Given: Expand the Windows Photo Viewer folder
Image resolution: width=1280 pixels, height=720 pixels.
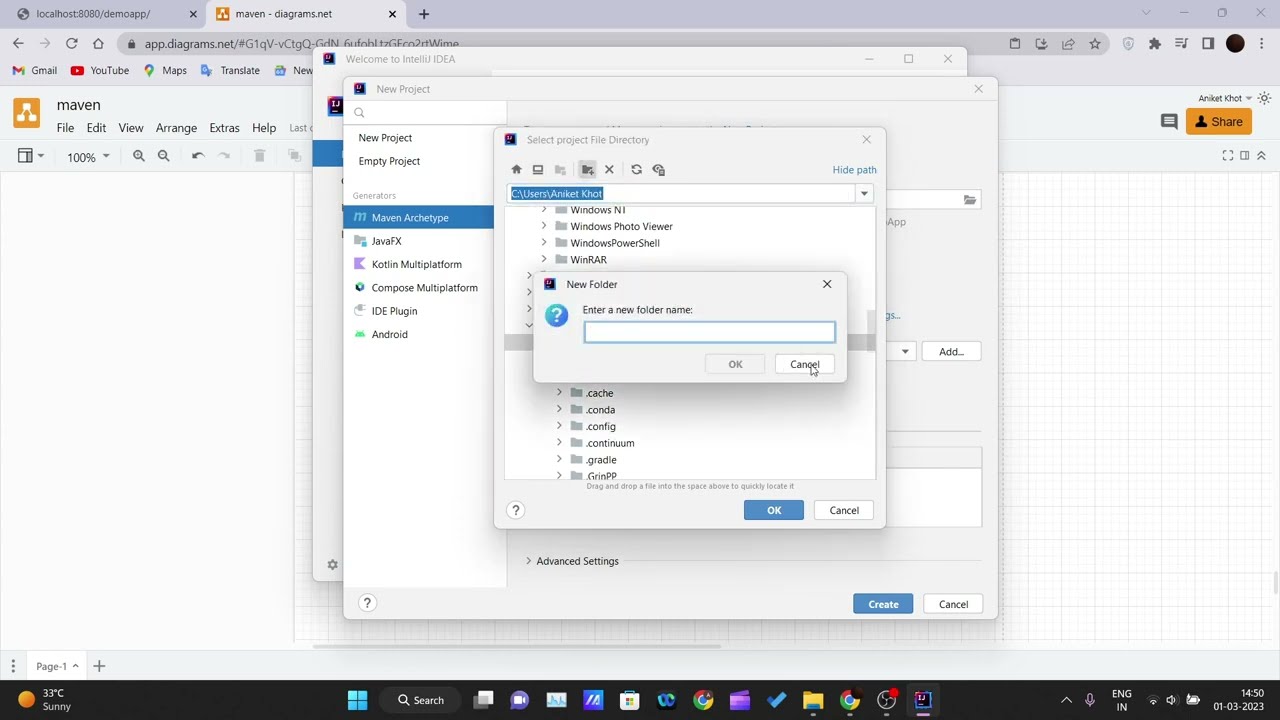Looking at the screenshot, I should click(544, 226).
